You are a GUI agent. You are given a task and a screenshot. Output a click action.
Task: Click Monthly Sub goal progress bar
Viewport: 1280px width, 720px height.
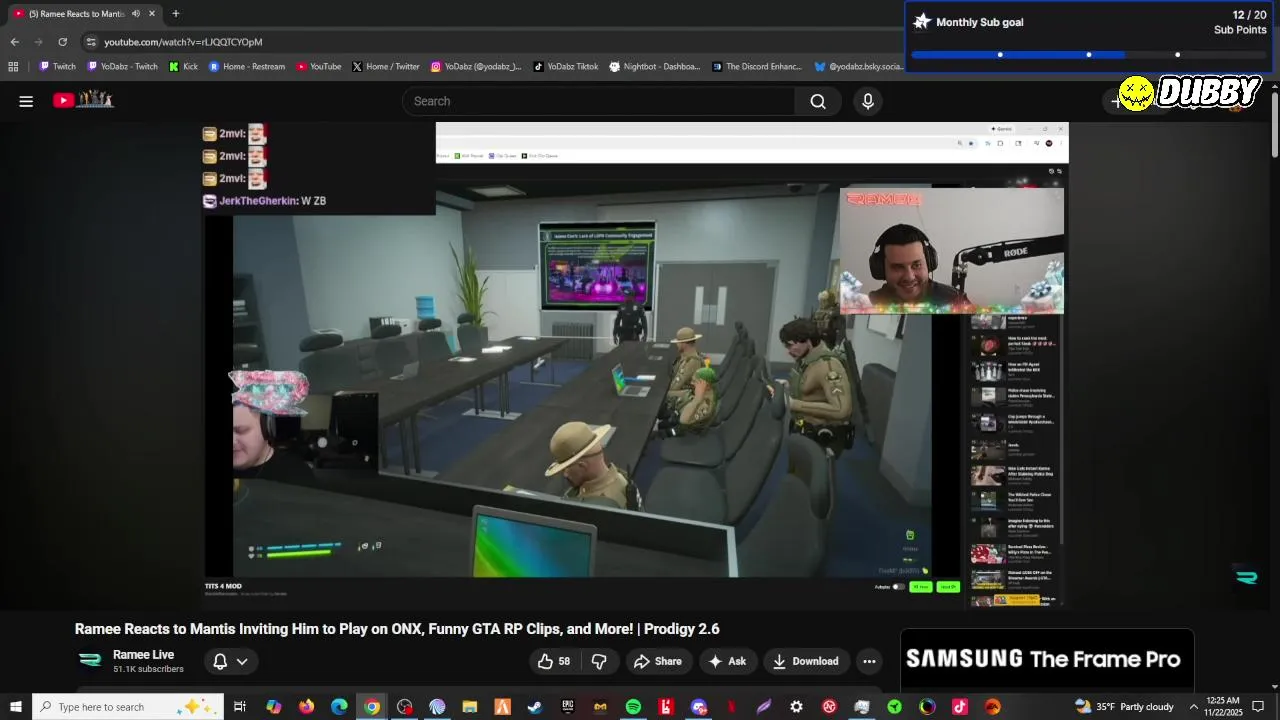tap(1088, 55)
